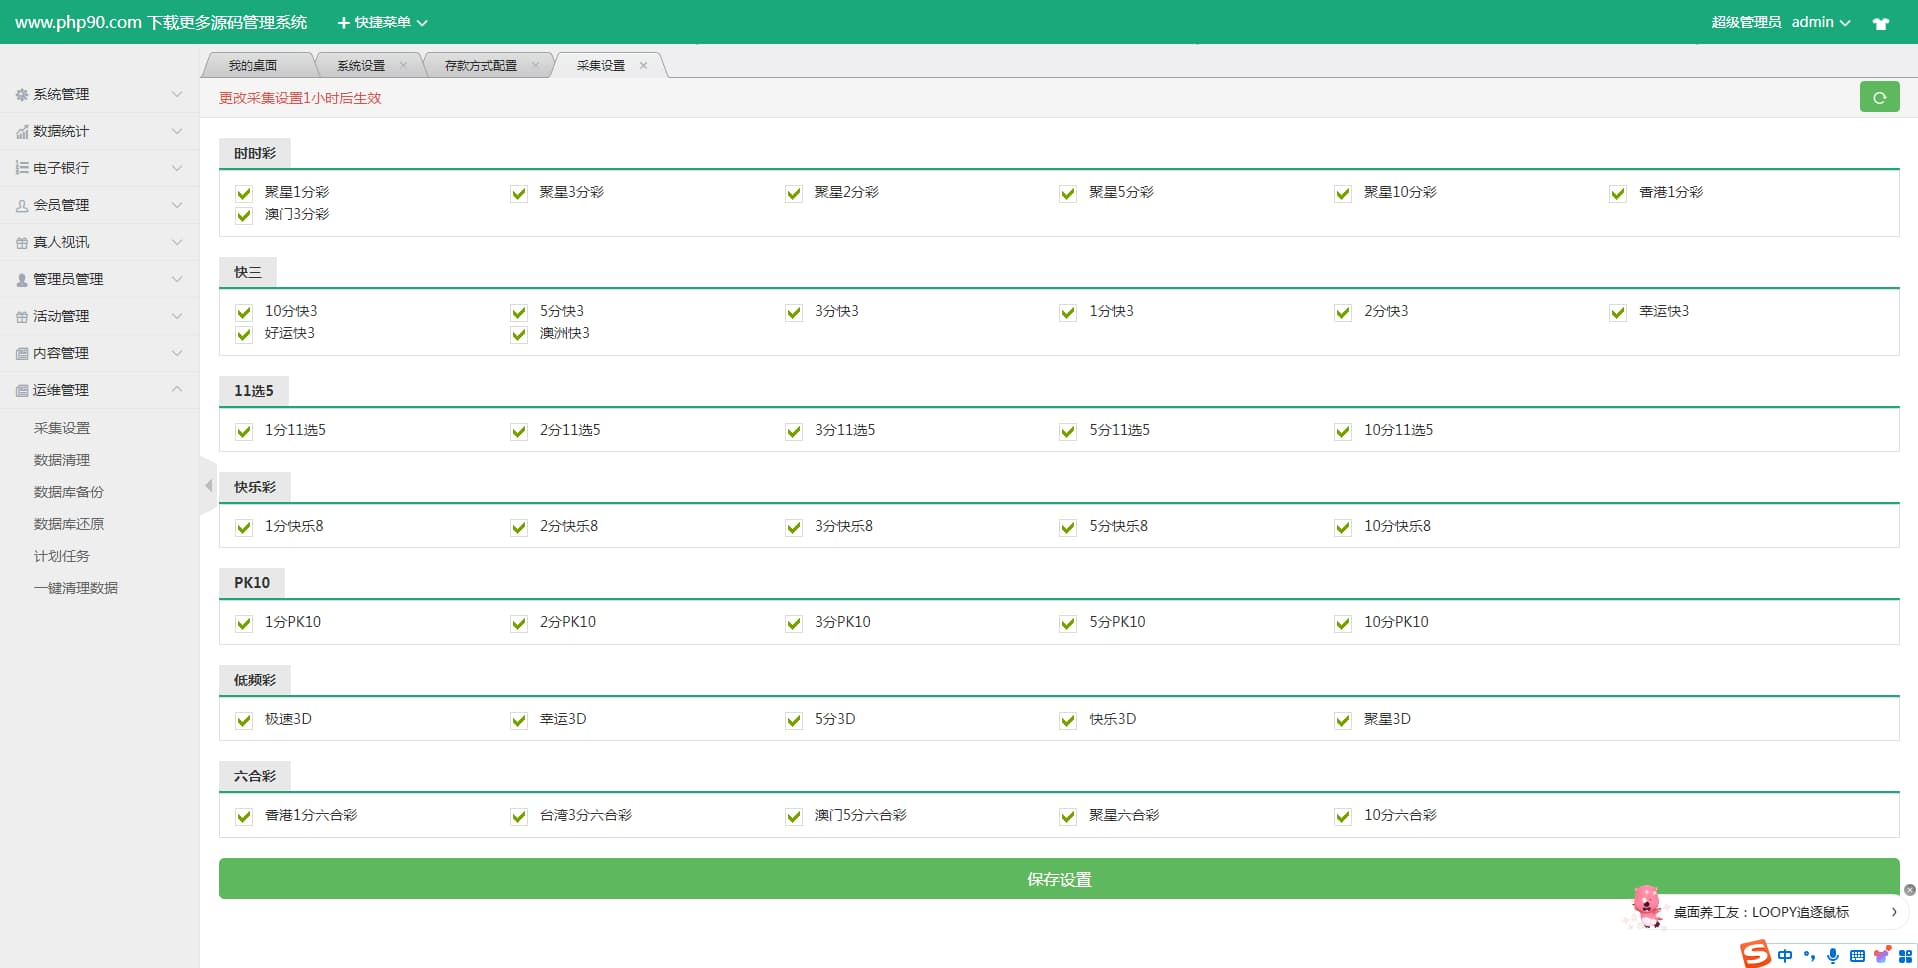
Task: Open the 数据库备份 sidebar link
Action: click(x=68, y=492)
